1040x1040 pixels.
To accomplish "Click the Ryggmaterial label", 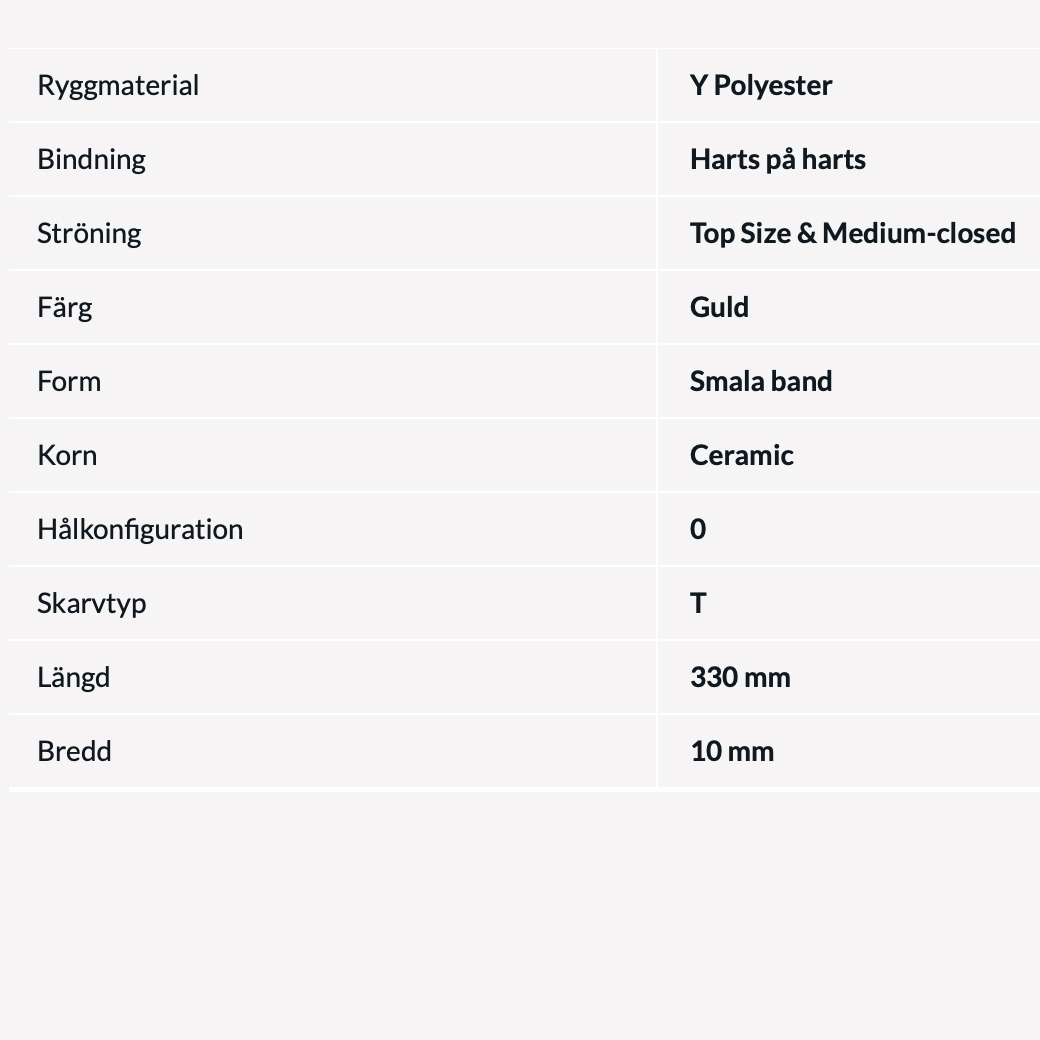I will [x=118, y=86].
